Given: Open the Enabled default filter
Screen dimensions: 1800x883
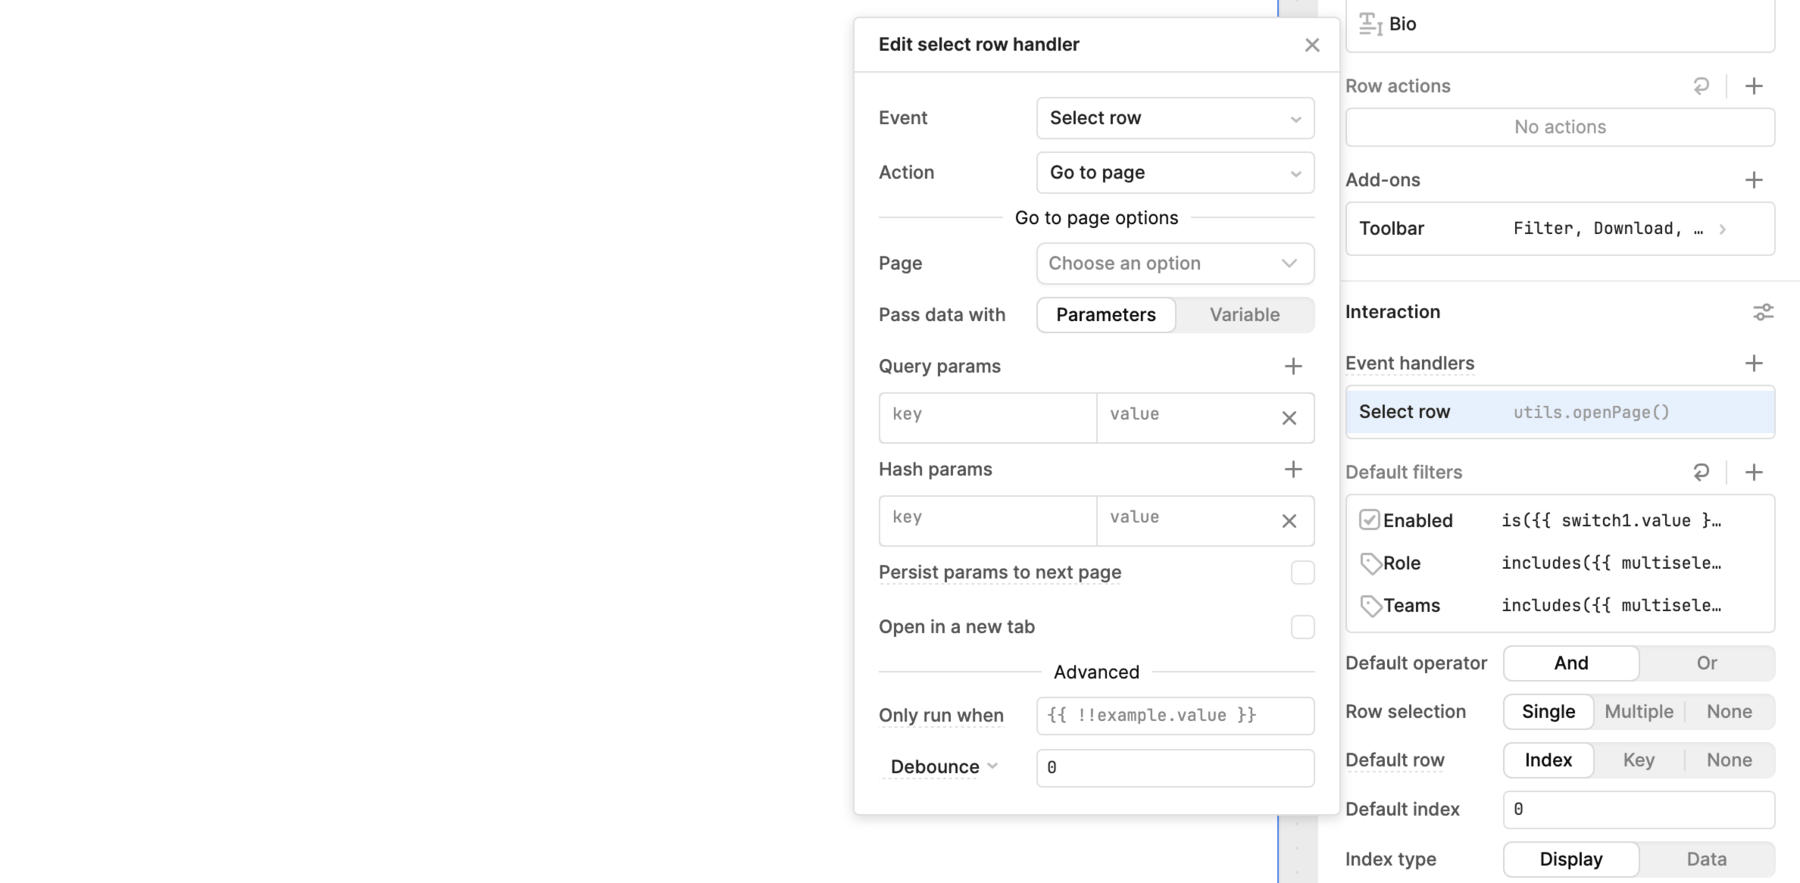Looking at the screenshot, I should (x=1560, y=520).
